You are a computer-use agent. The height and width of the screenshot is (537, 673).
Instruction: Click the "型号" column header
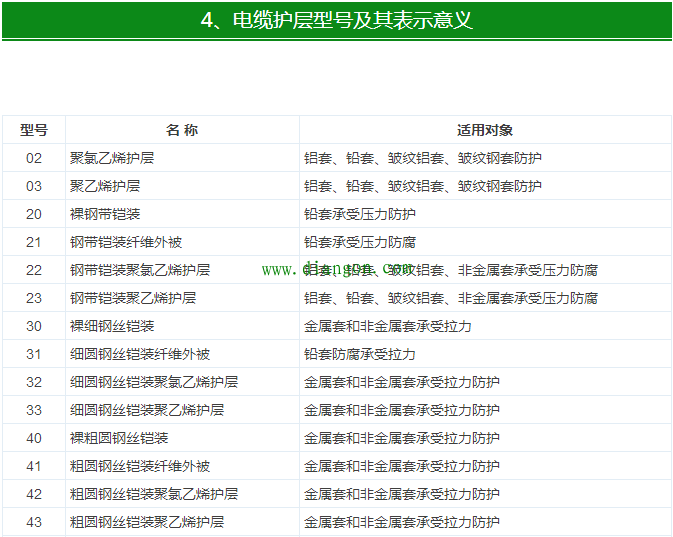34,130
